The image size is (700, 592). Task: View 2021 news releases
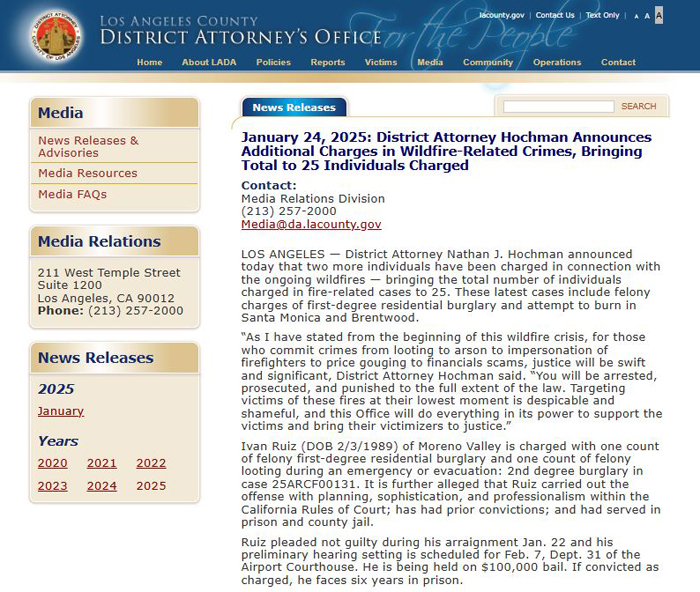pyautogui.click(x=102, y=463)
